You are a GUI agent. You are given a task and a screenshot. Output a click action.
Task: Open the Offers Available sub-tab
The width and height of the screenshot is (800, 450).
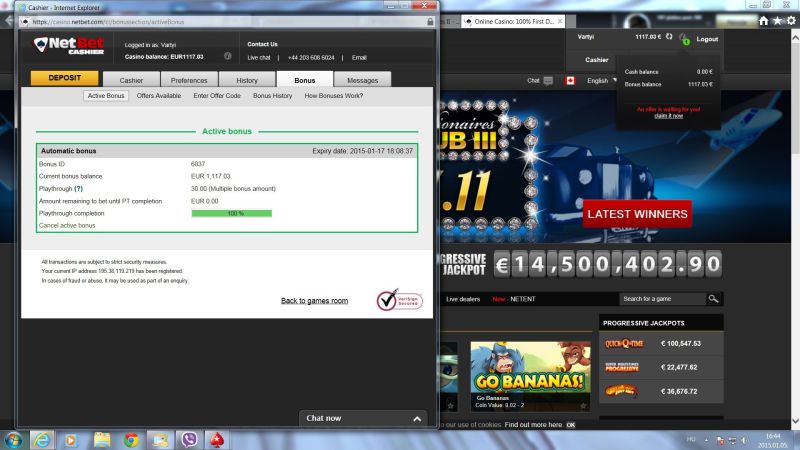point(159,96)
